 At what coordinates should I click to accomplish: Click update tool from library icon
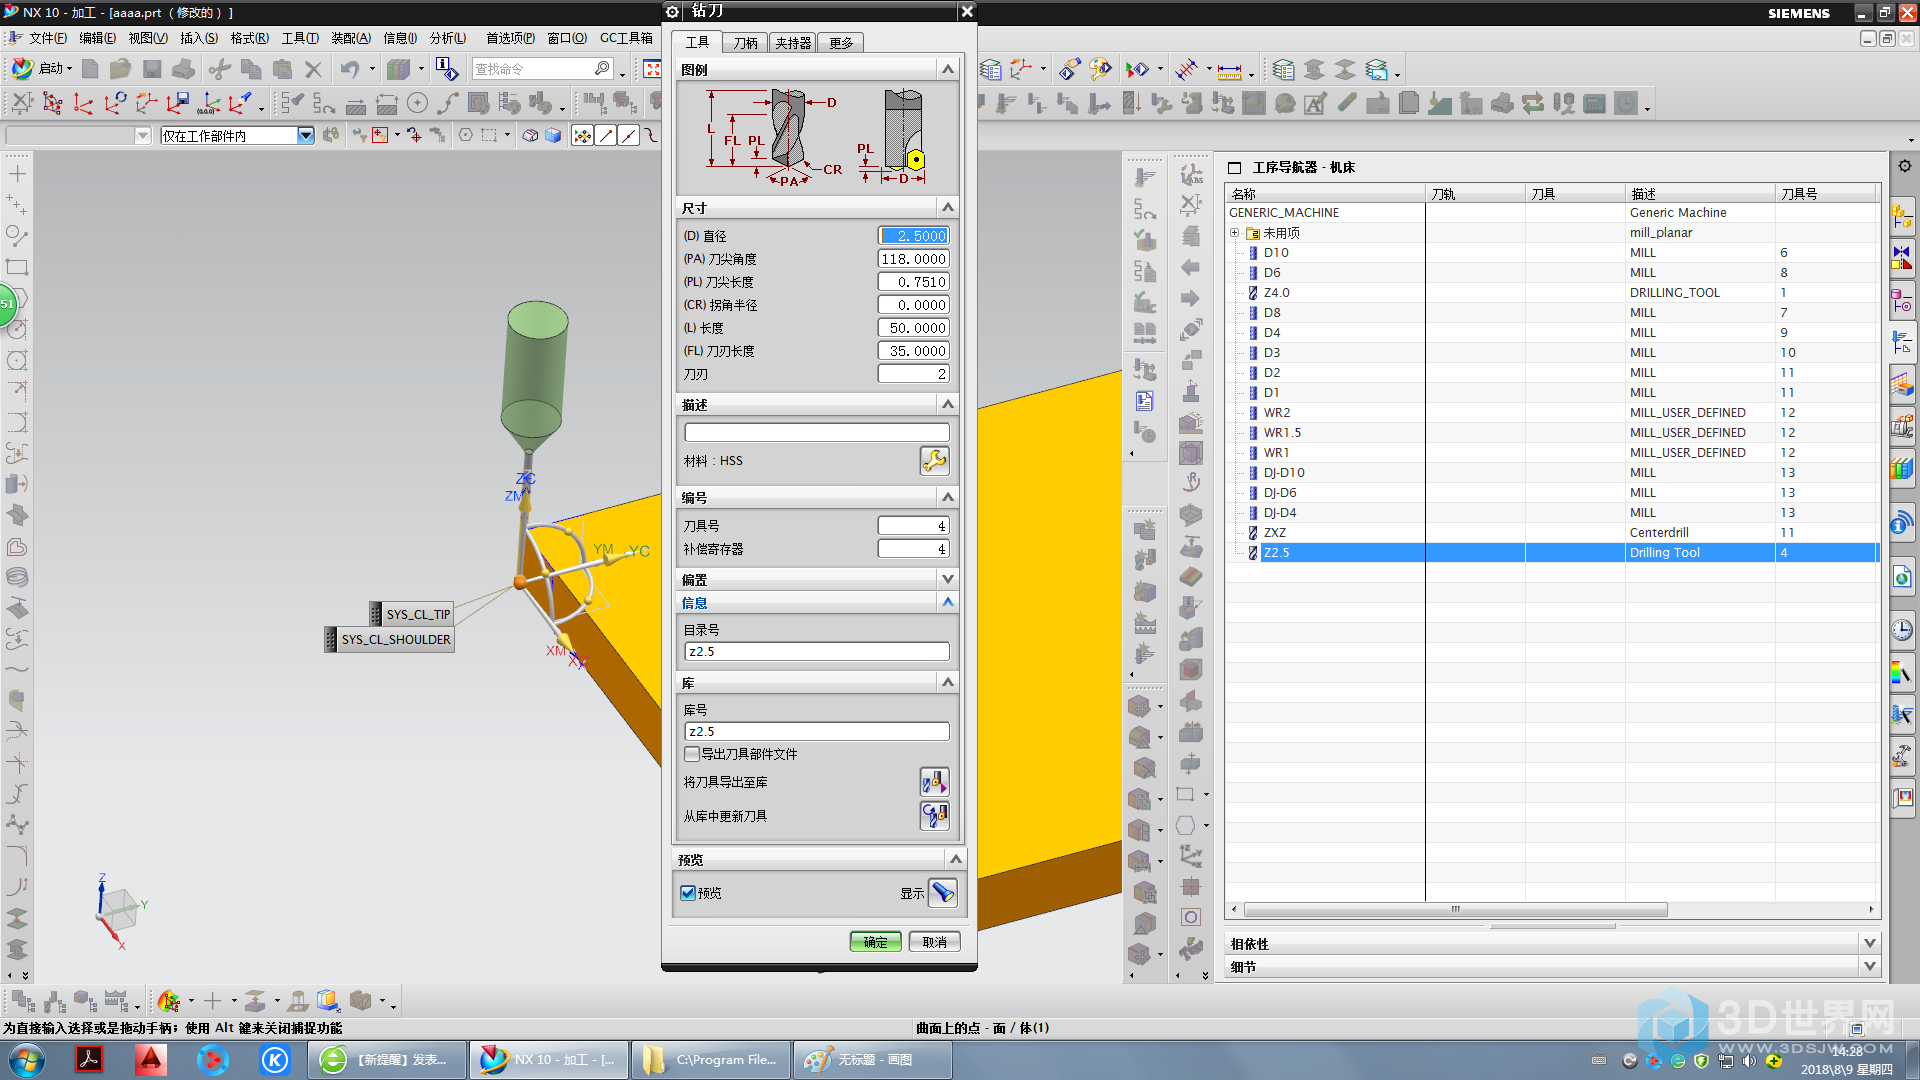(934, 816)
